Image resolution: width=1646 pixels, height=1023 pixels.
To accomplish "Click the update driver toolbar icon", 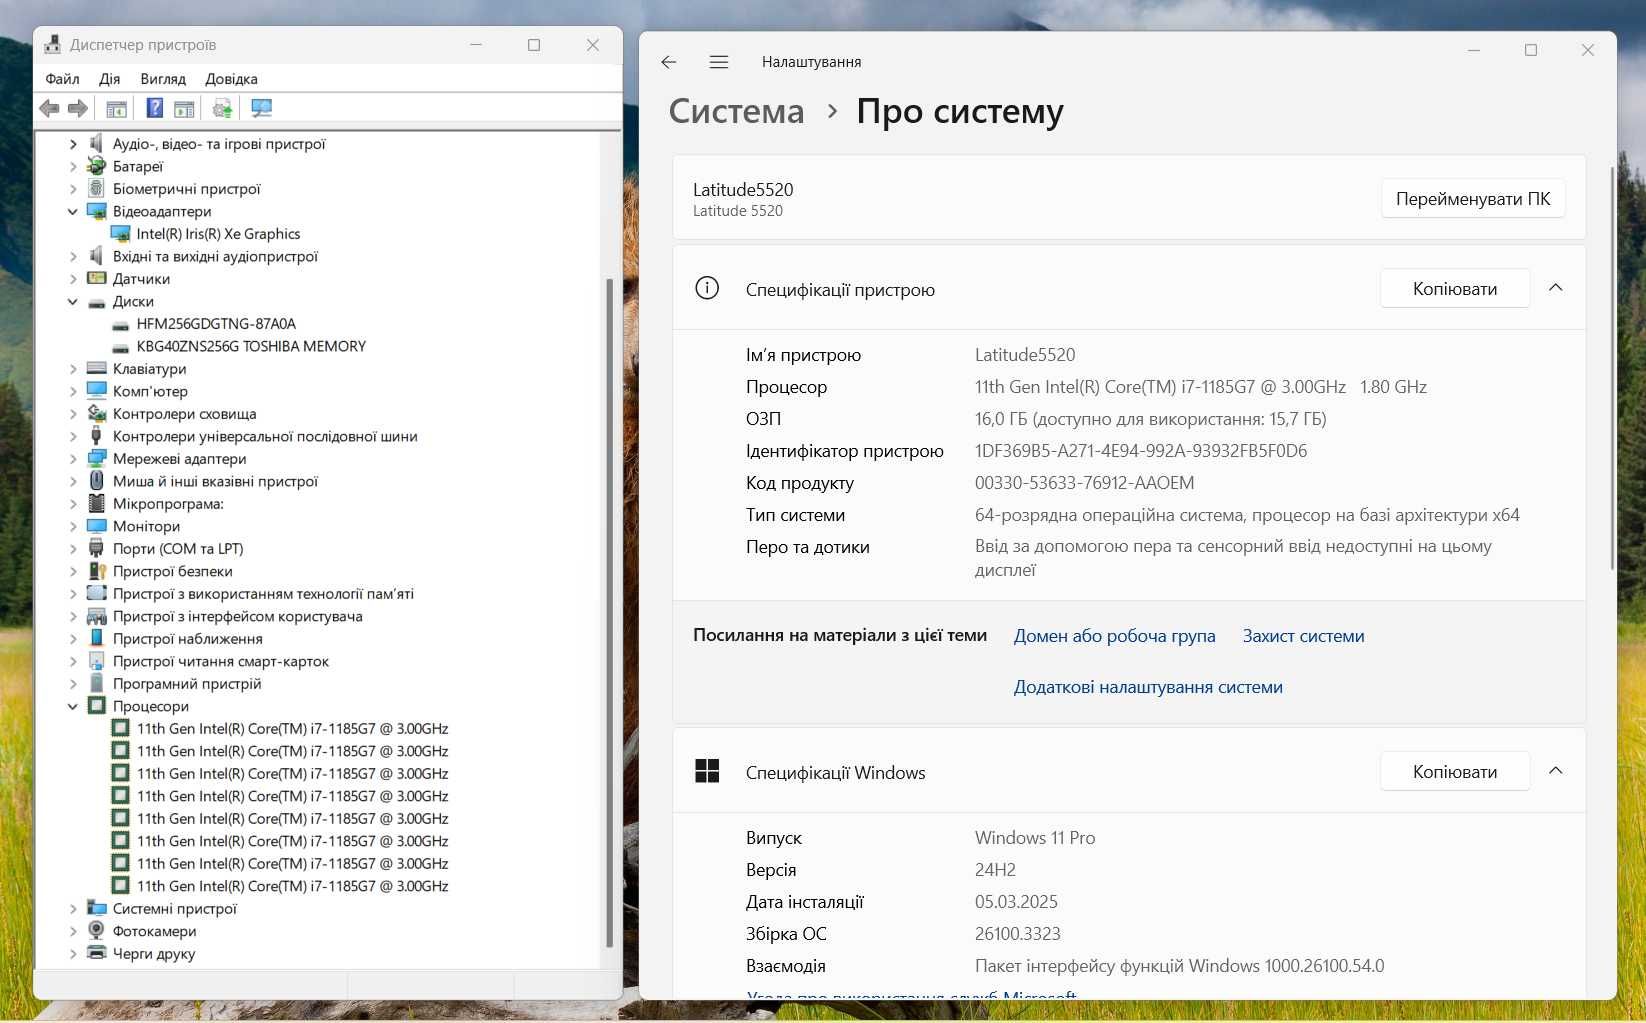I will (222, 108).
